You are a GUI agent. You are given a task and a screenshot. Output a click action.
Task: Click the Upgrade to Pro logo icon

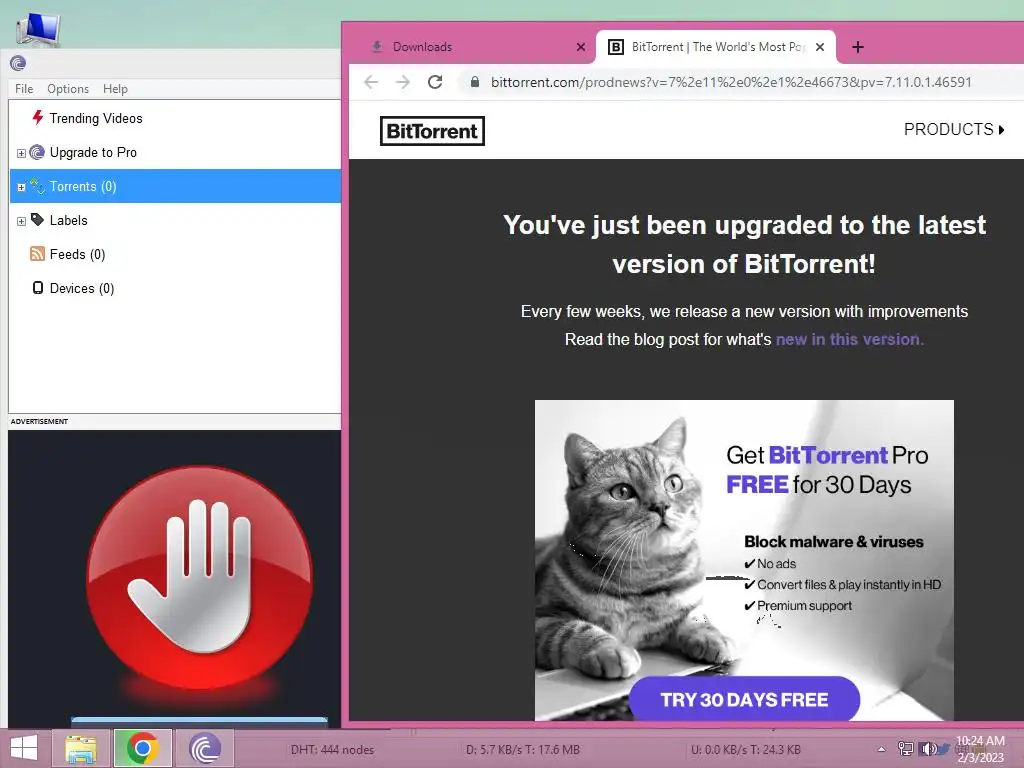37,152
